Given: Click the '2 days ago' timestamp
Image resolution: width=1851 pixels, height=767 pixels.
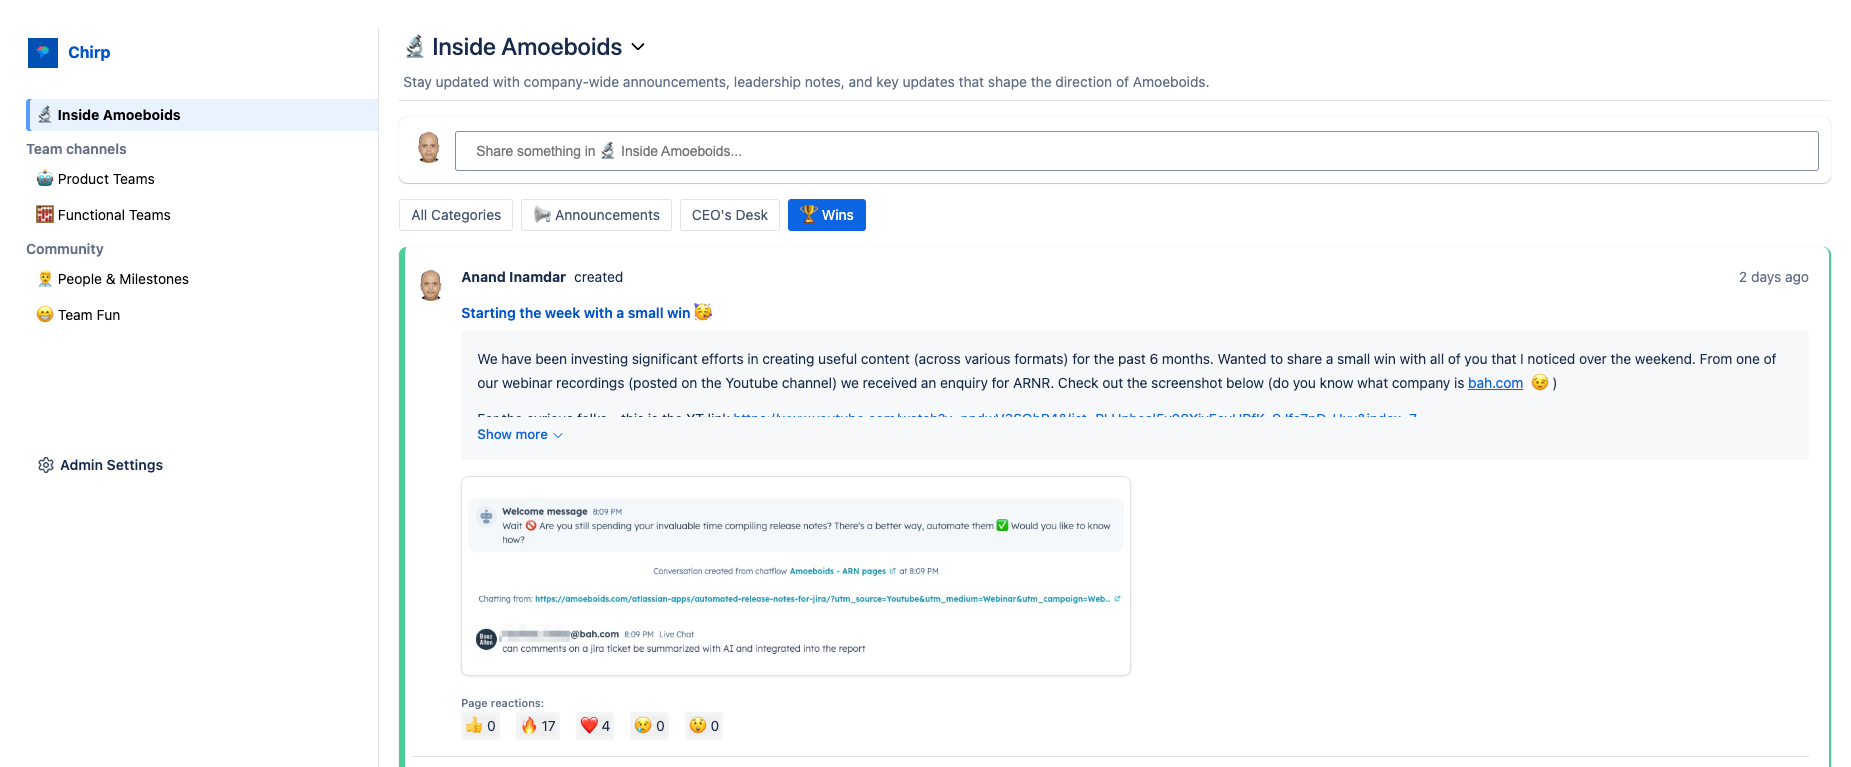Looking at the screenshot, I should (x=1773, y=277).
